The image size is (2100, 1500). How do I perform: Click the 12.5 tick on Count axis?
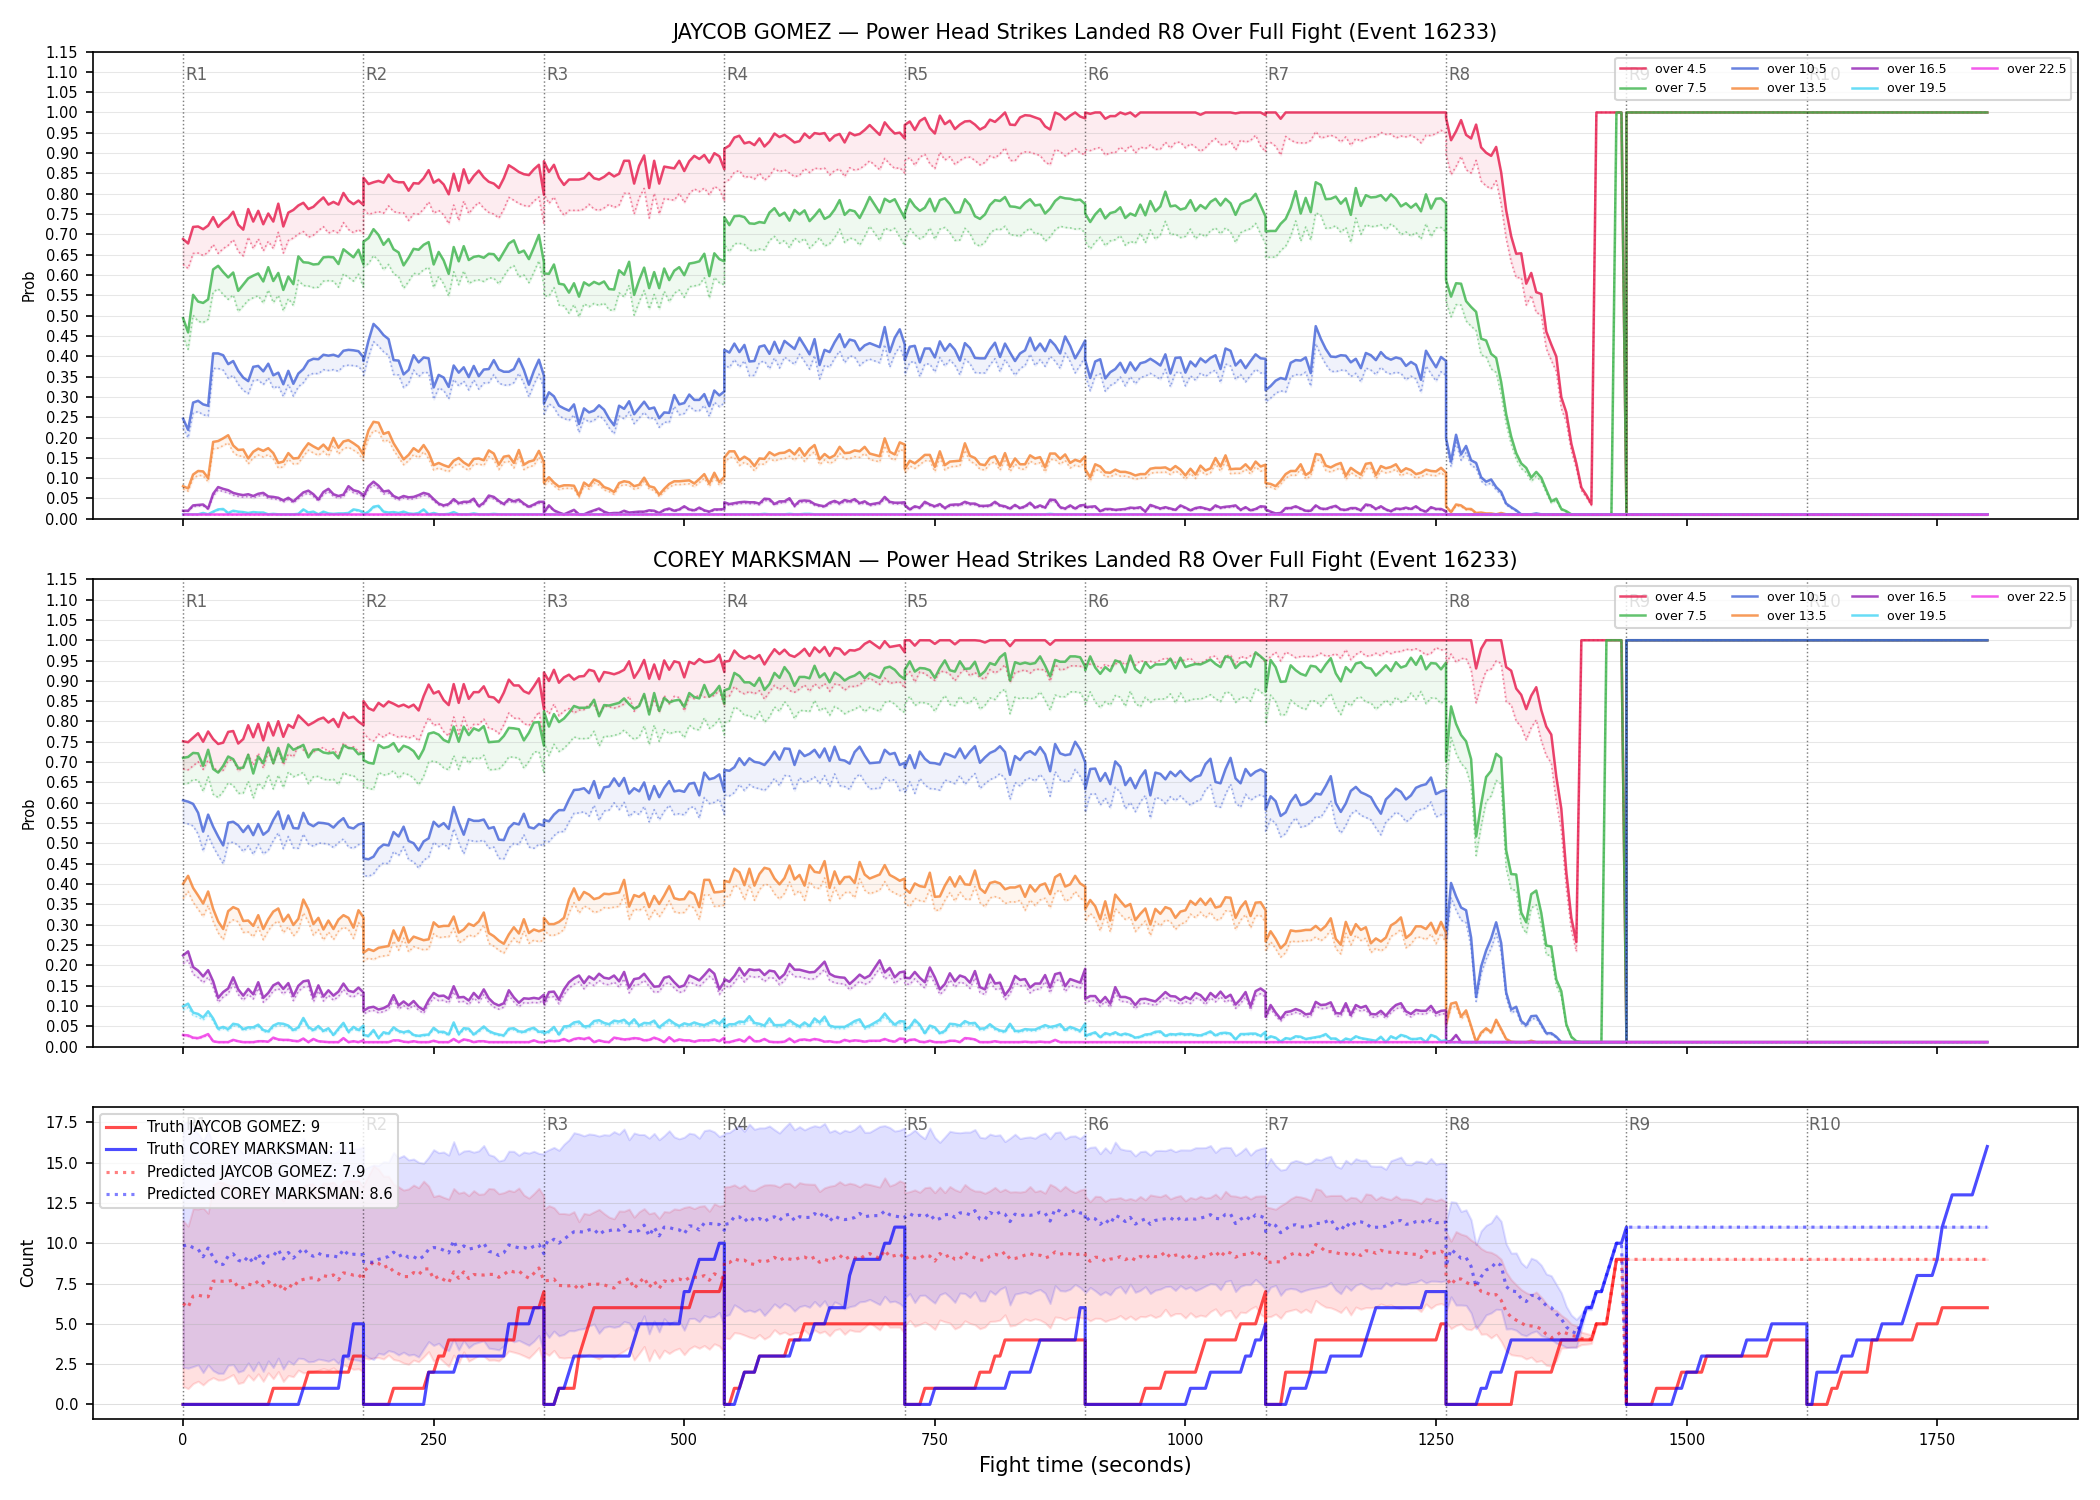coord(62,1203)
